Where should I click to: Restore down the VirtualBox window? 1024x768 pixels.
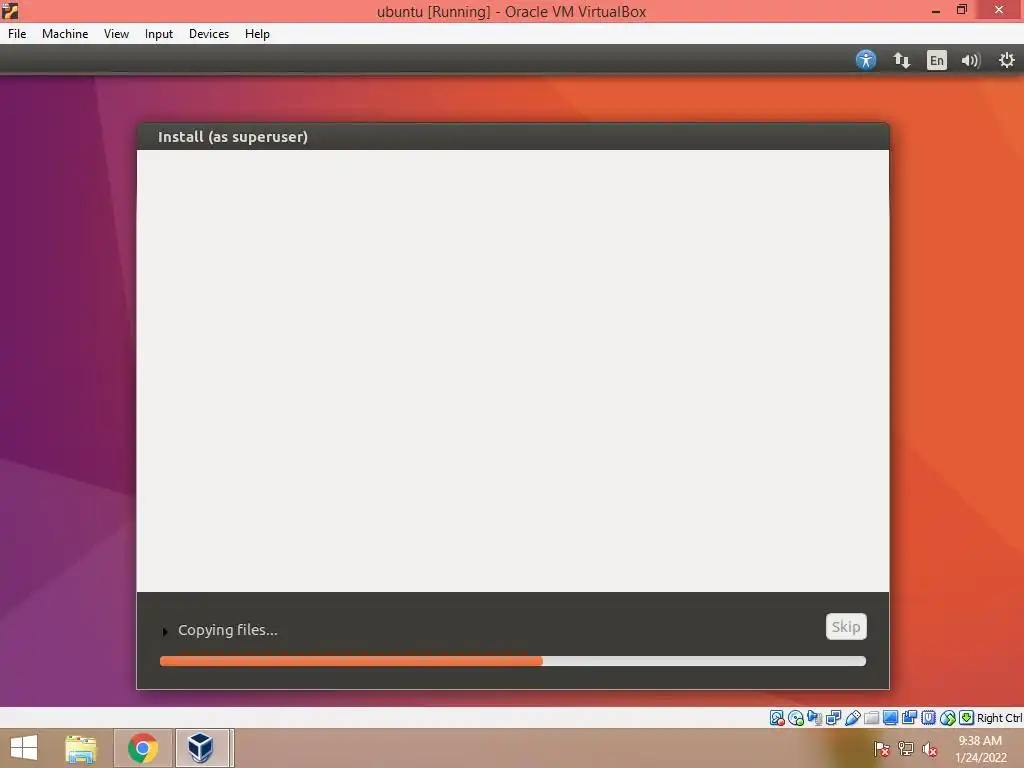[x=962, y=10]
